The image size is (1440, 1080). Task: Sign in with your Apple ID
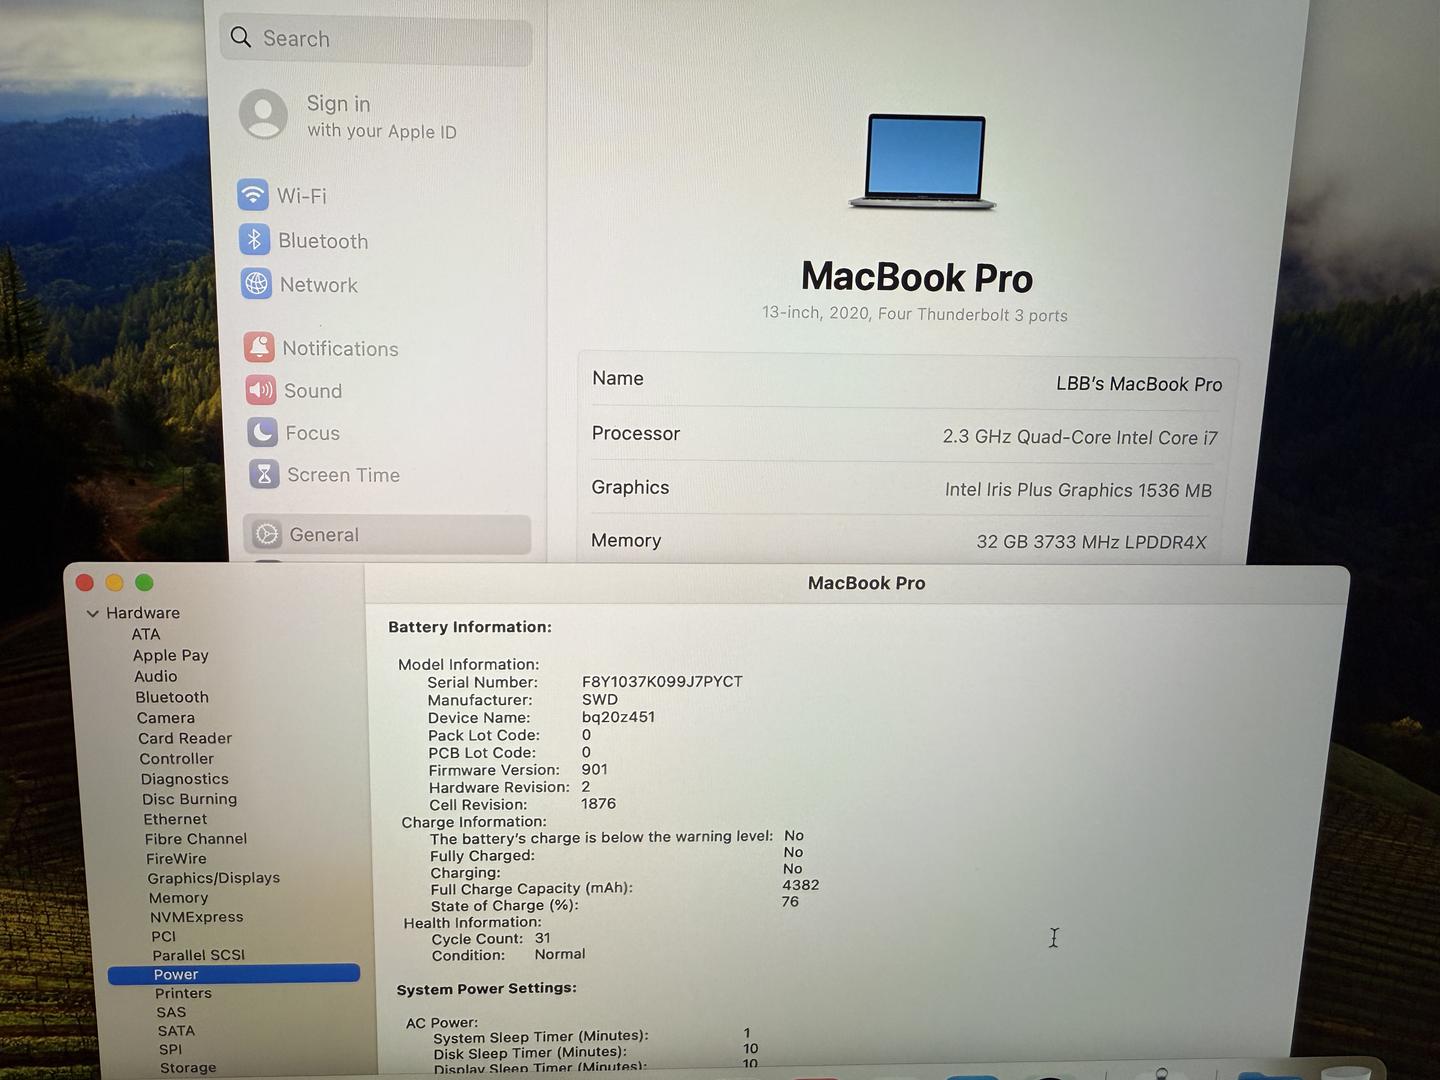381,116
